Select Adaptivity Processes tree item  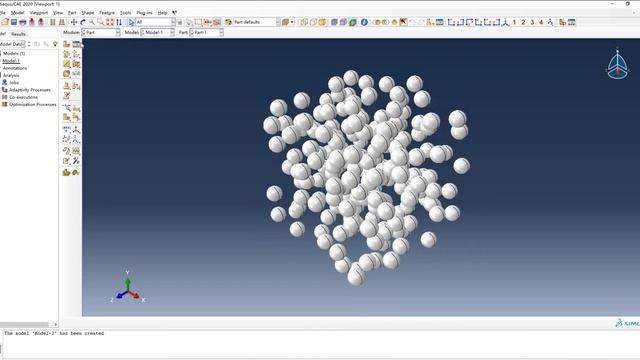tap(30, 90)
